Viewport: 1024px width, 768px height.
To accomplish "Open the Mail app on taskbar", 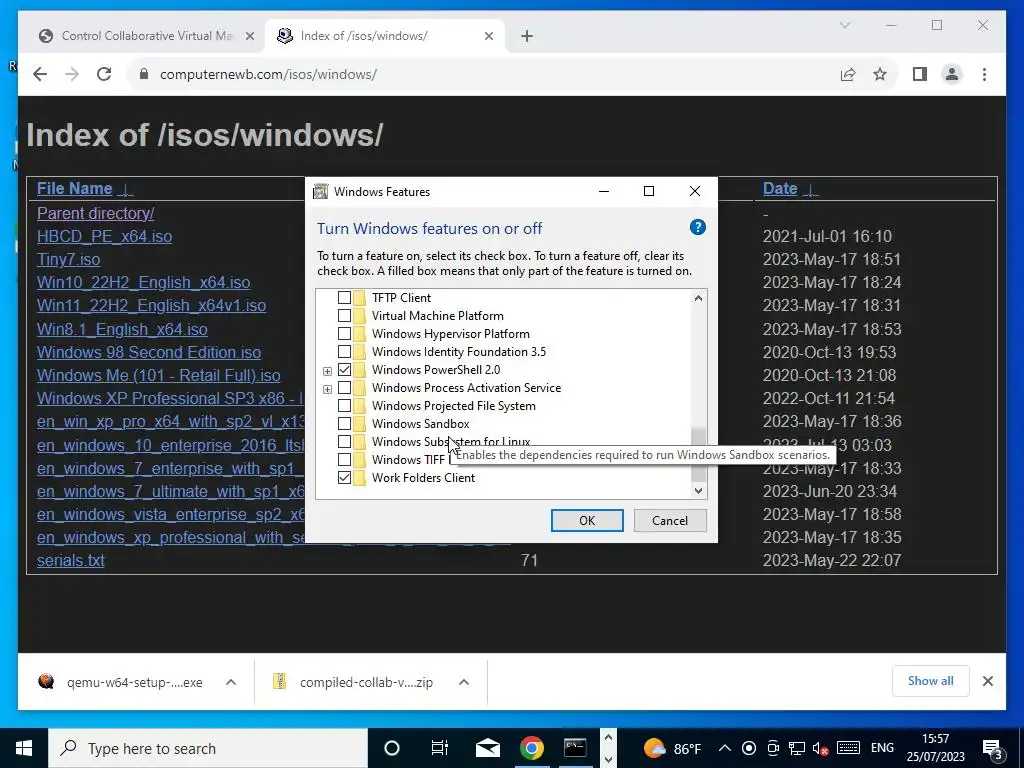I will 488,748.
